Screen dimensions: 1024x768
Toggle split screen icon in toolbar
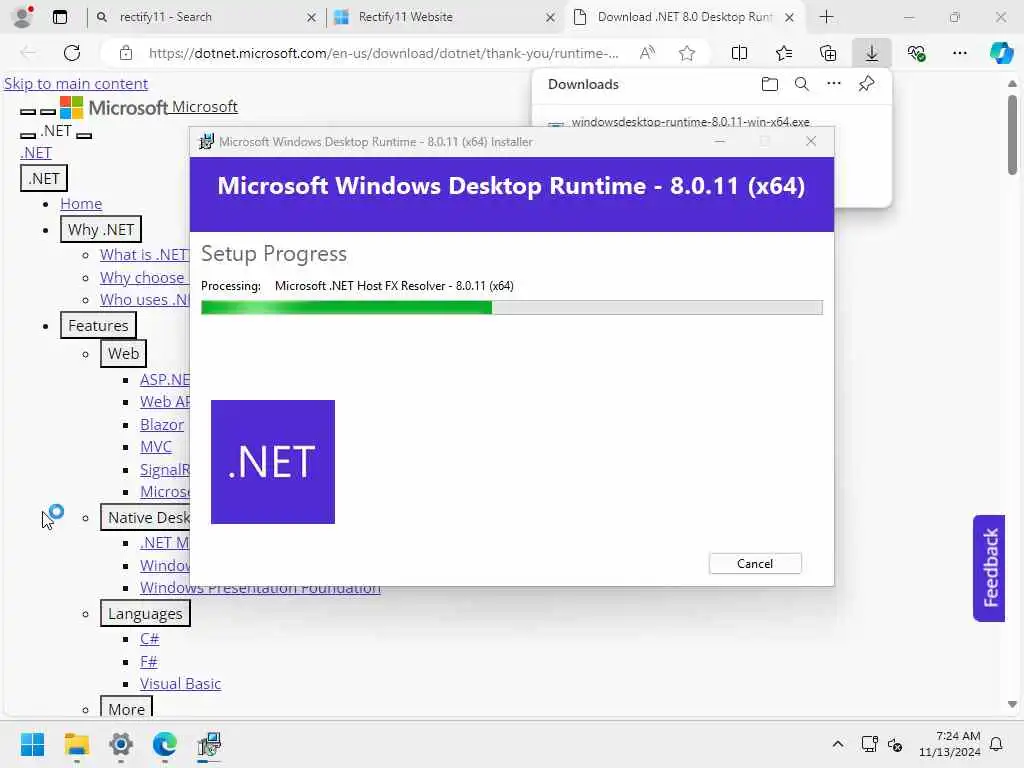(x=739, y=53)
